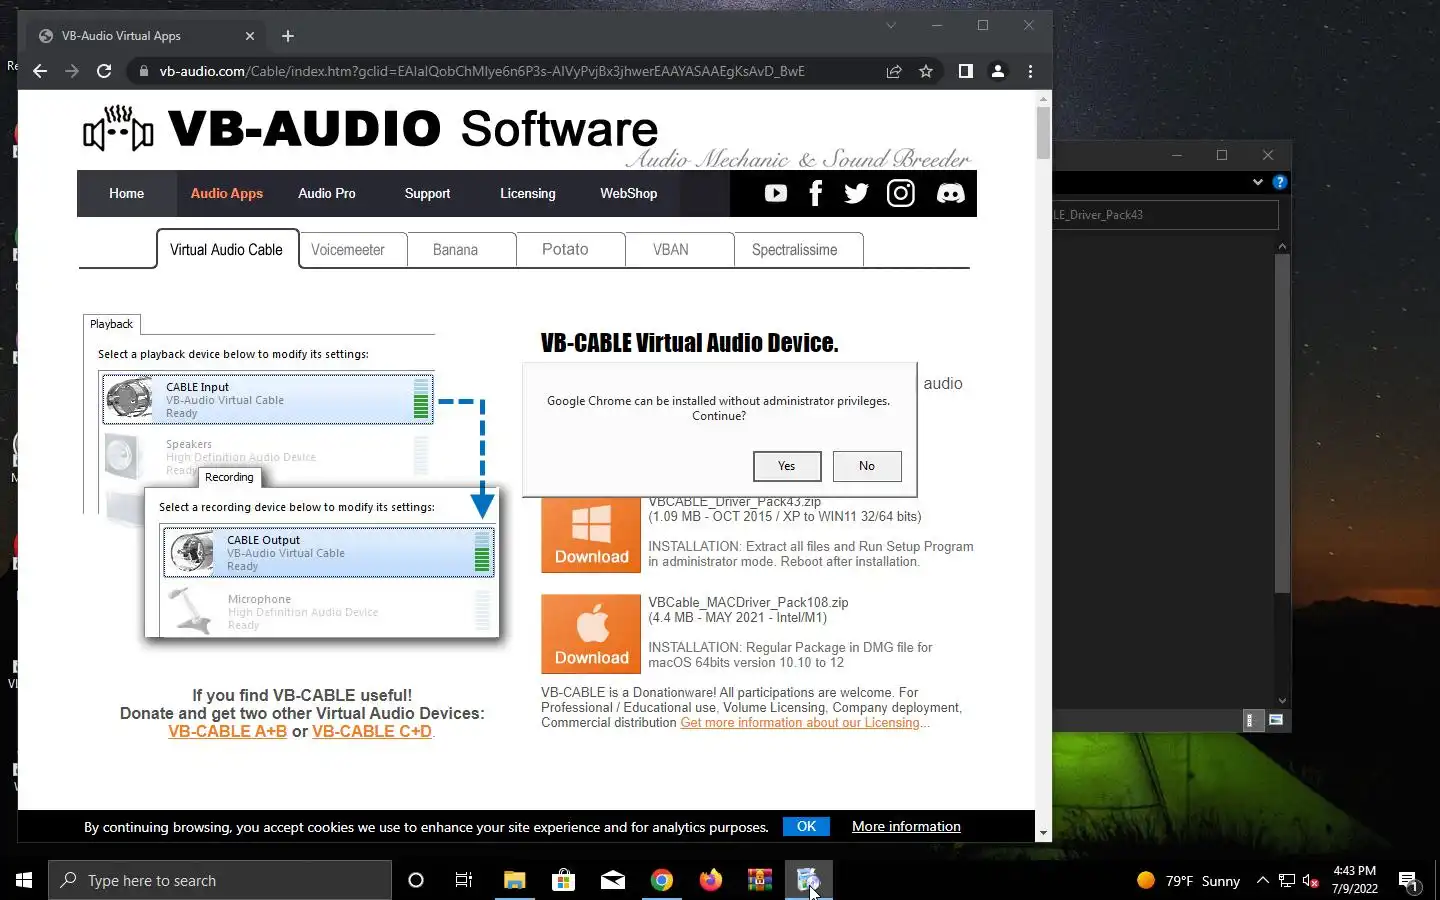Image resolution: width=1440 pixels, height=900 pixels.
Task: Open Chrome tab search chevron
Action: (x=891, y=26)
